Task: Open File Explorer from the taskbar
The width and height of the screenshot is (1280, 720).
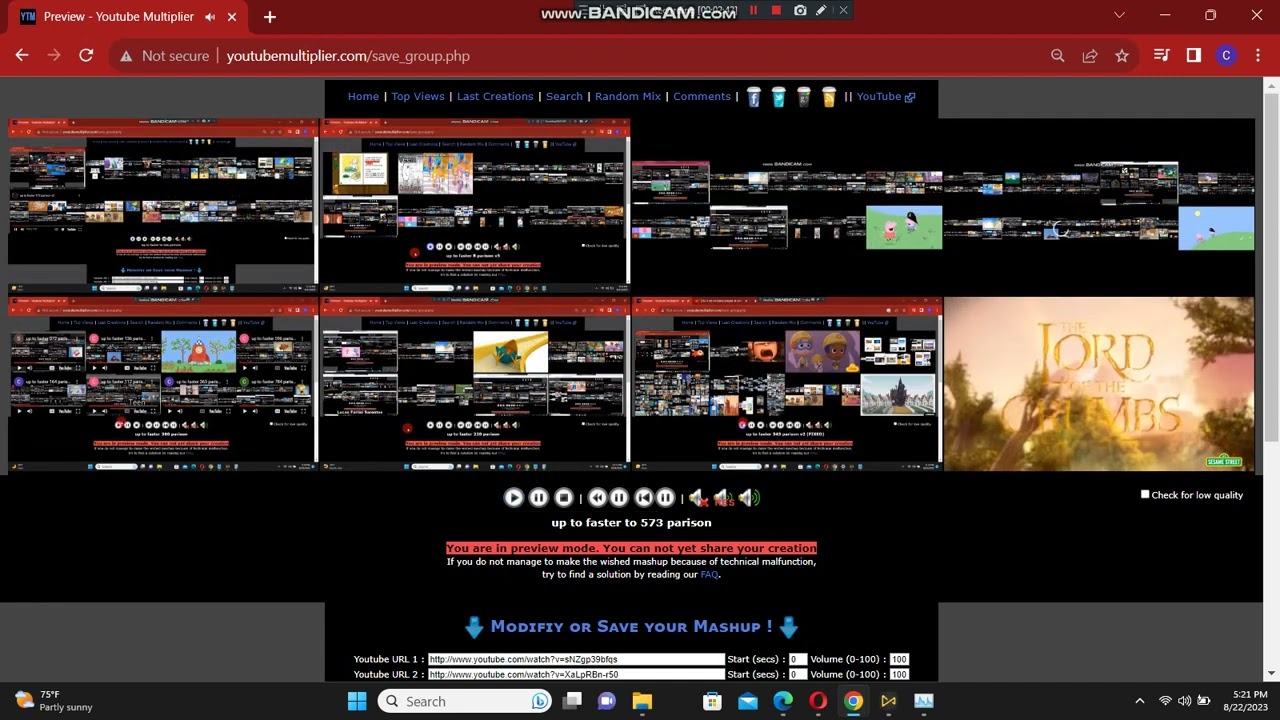Action: tap(642, 701)
